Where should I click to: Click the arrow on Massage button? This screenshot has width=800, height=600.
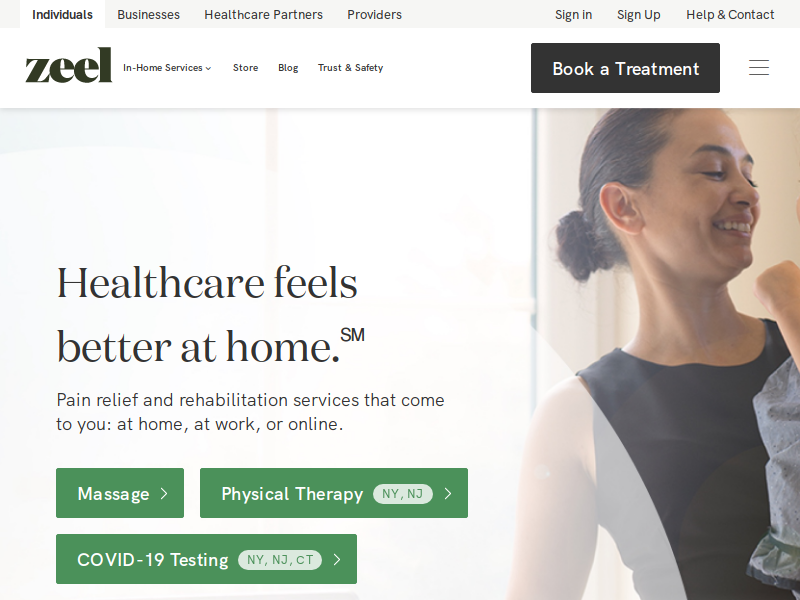164,493
